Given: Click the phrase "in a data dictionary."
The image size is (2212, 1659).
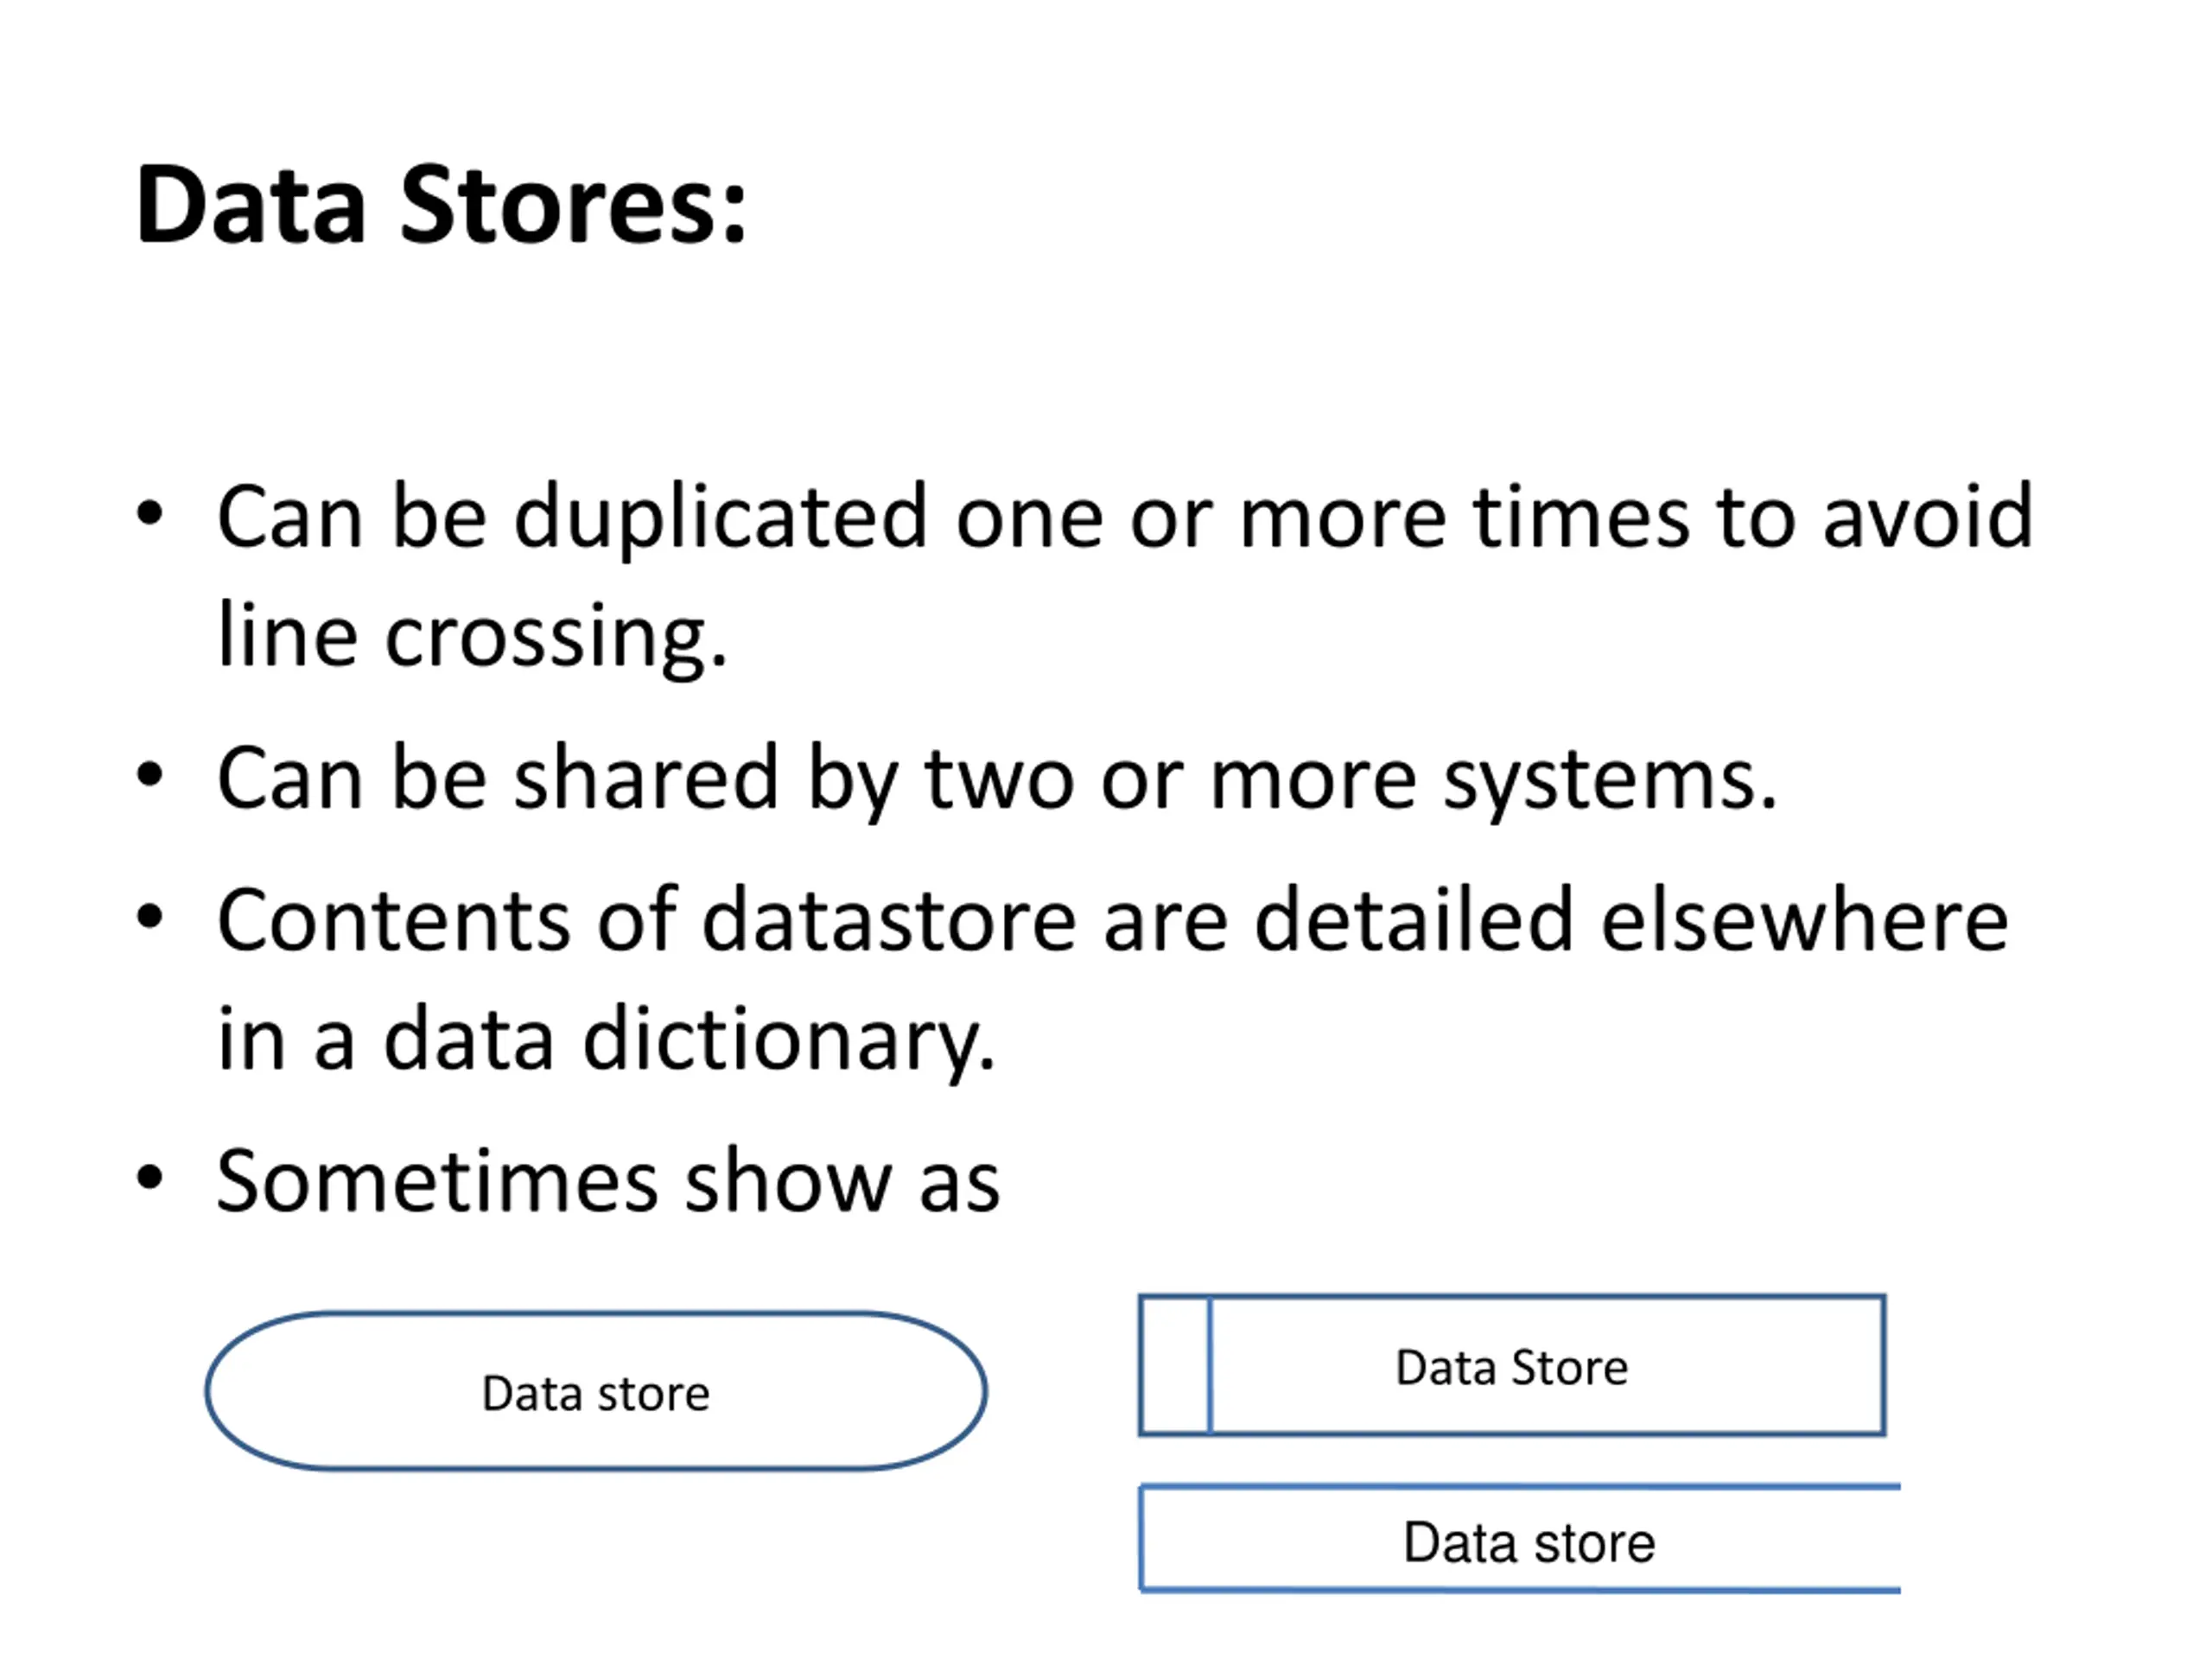Looking at the screenshot, I should [x=607, y=1040].
